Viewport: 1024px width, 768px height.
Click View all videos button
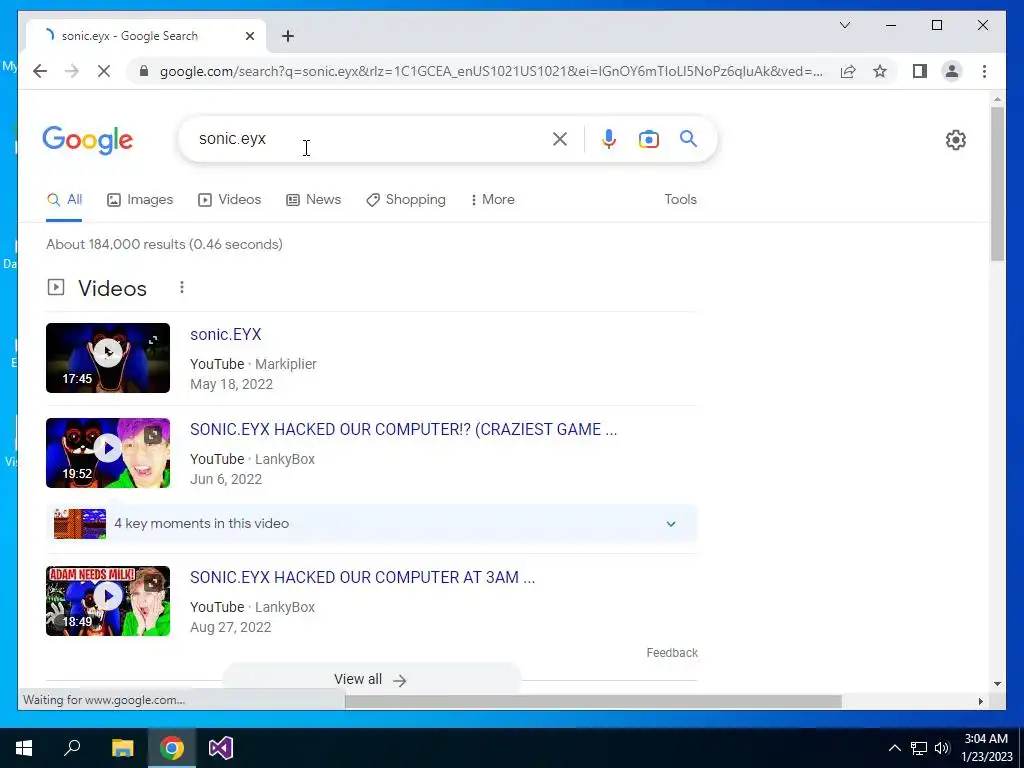(x=371, y=680)
